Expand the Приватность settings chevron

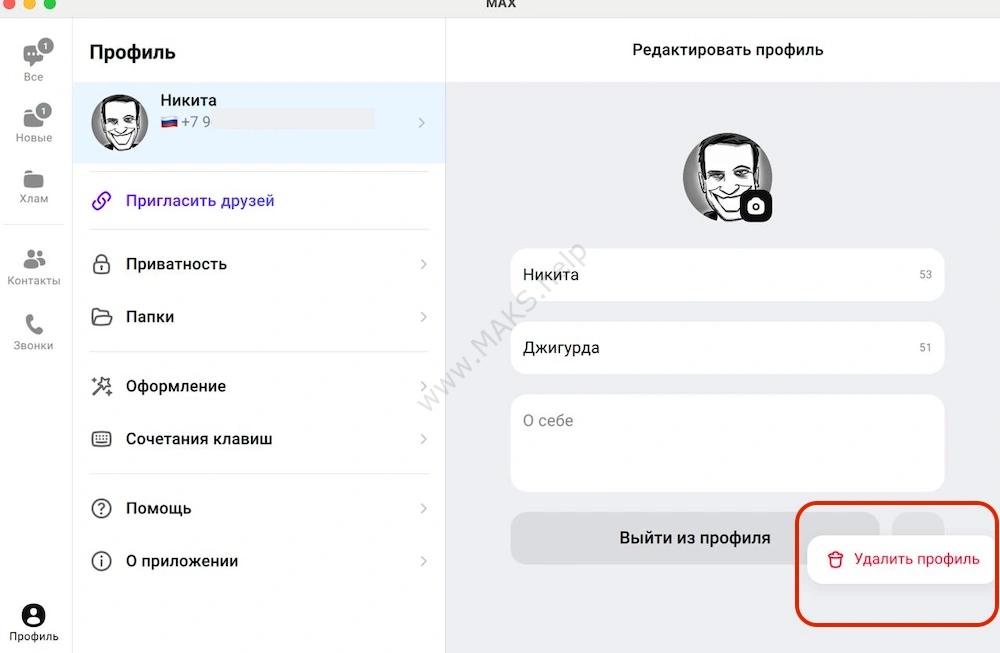423,265
